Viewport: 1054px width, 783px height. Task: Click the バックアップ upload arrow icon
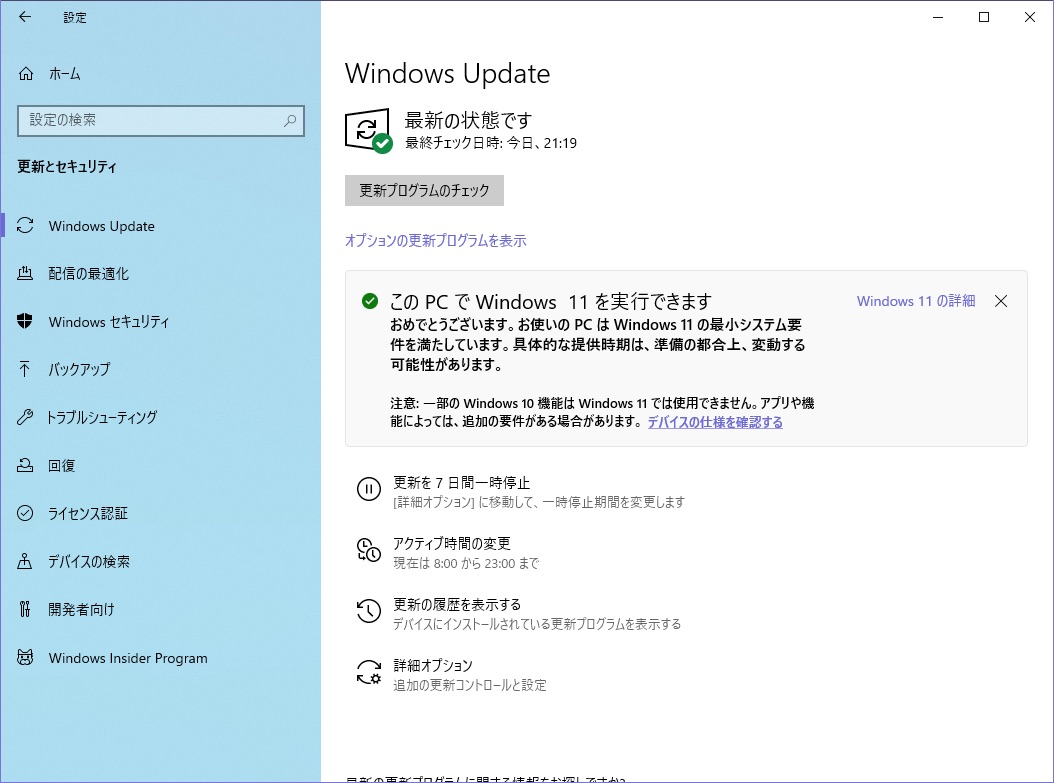[x=25, y=369]
